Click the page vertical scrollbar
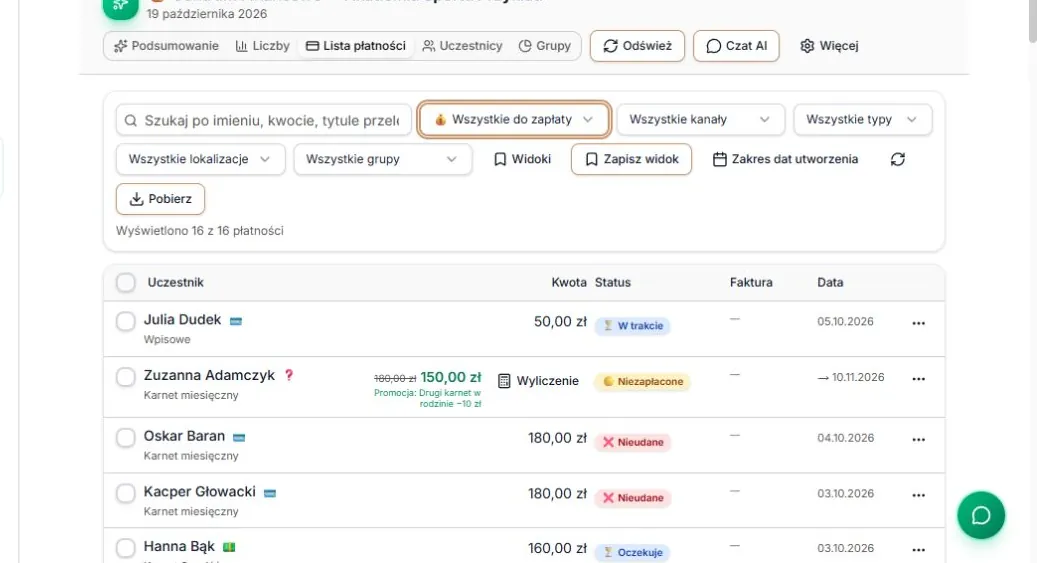 [1031, 21]
